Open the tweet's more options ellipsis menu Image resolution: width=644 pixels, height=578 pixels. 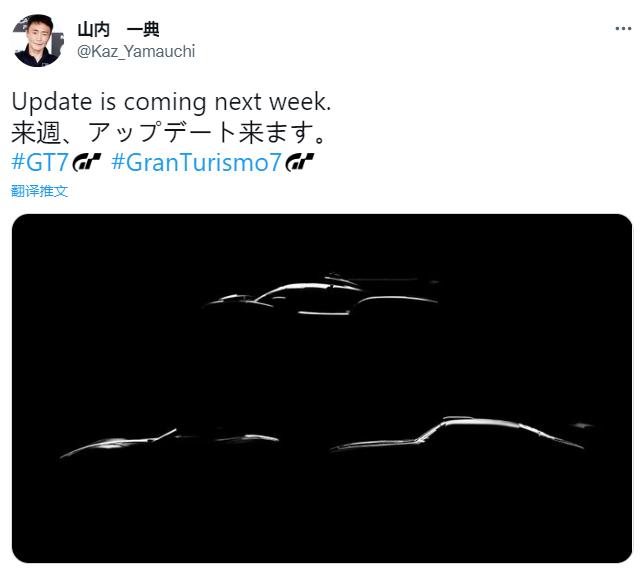click(x=622, y=30)
